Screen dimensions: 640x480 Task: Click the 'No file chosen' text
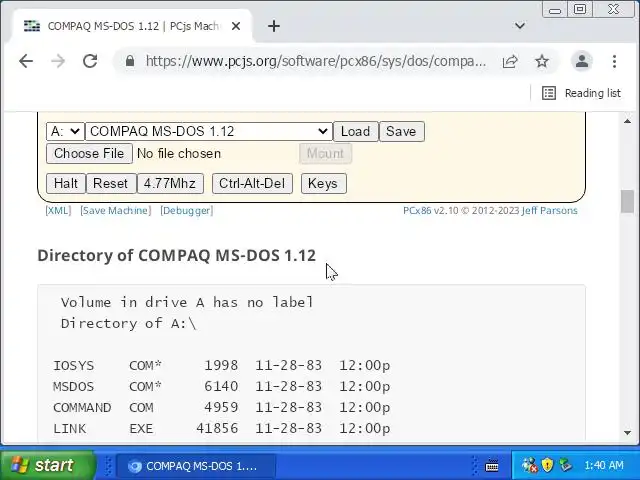[x=179, y=153]
